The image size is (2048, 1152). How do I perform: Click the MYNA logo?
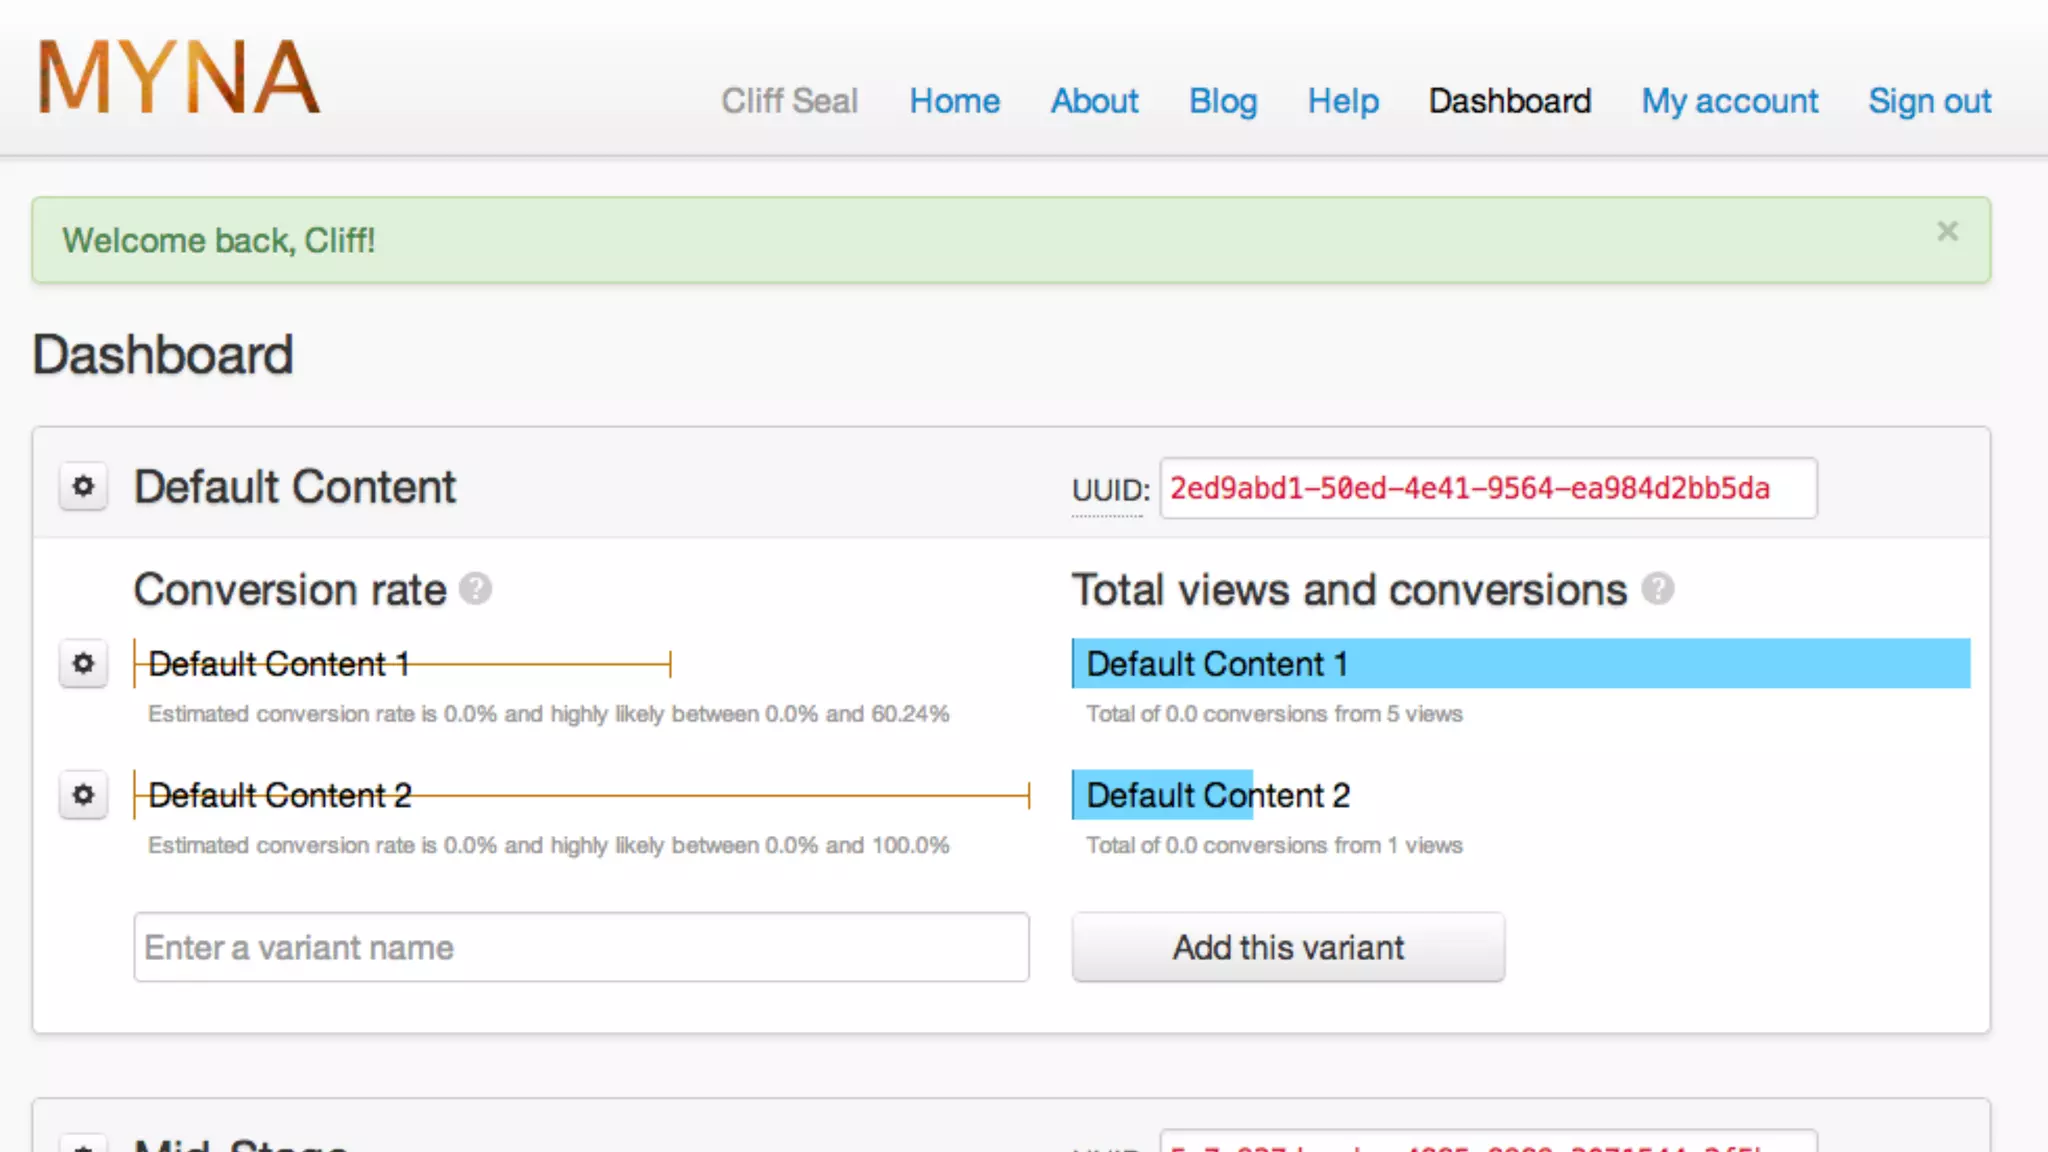coord(178,78)
